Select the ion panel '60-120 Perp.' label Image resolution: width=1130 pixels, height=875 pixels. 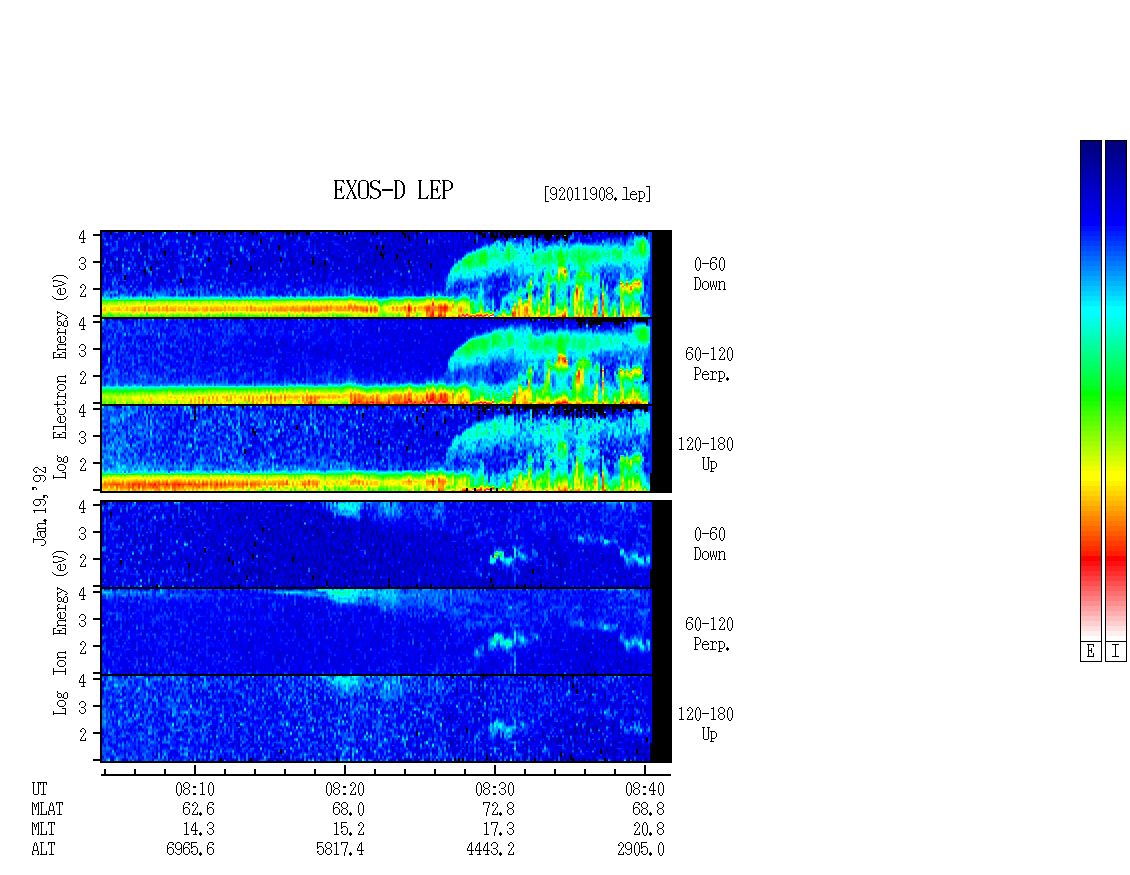[709, 634]
